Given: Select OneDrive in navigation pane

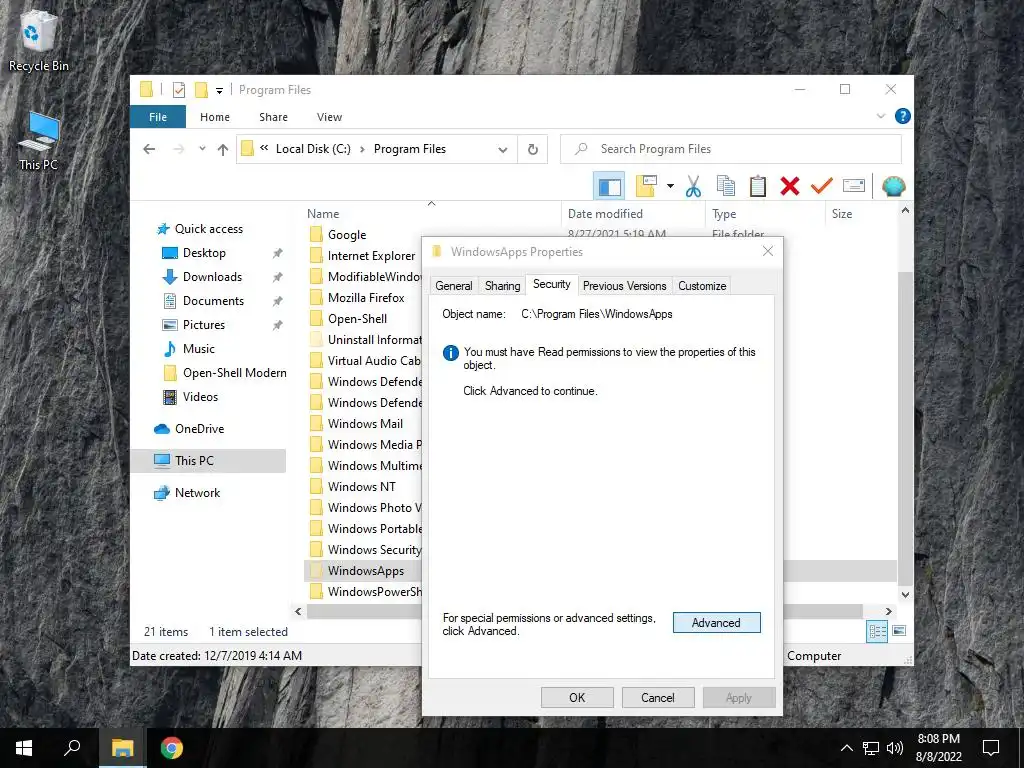Looking at the screenshot, I should 199,429.
